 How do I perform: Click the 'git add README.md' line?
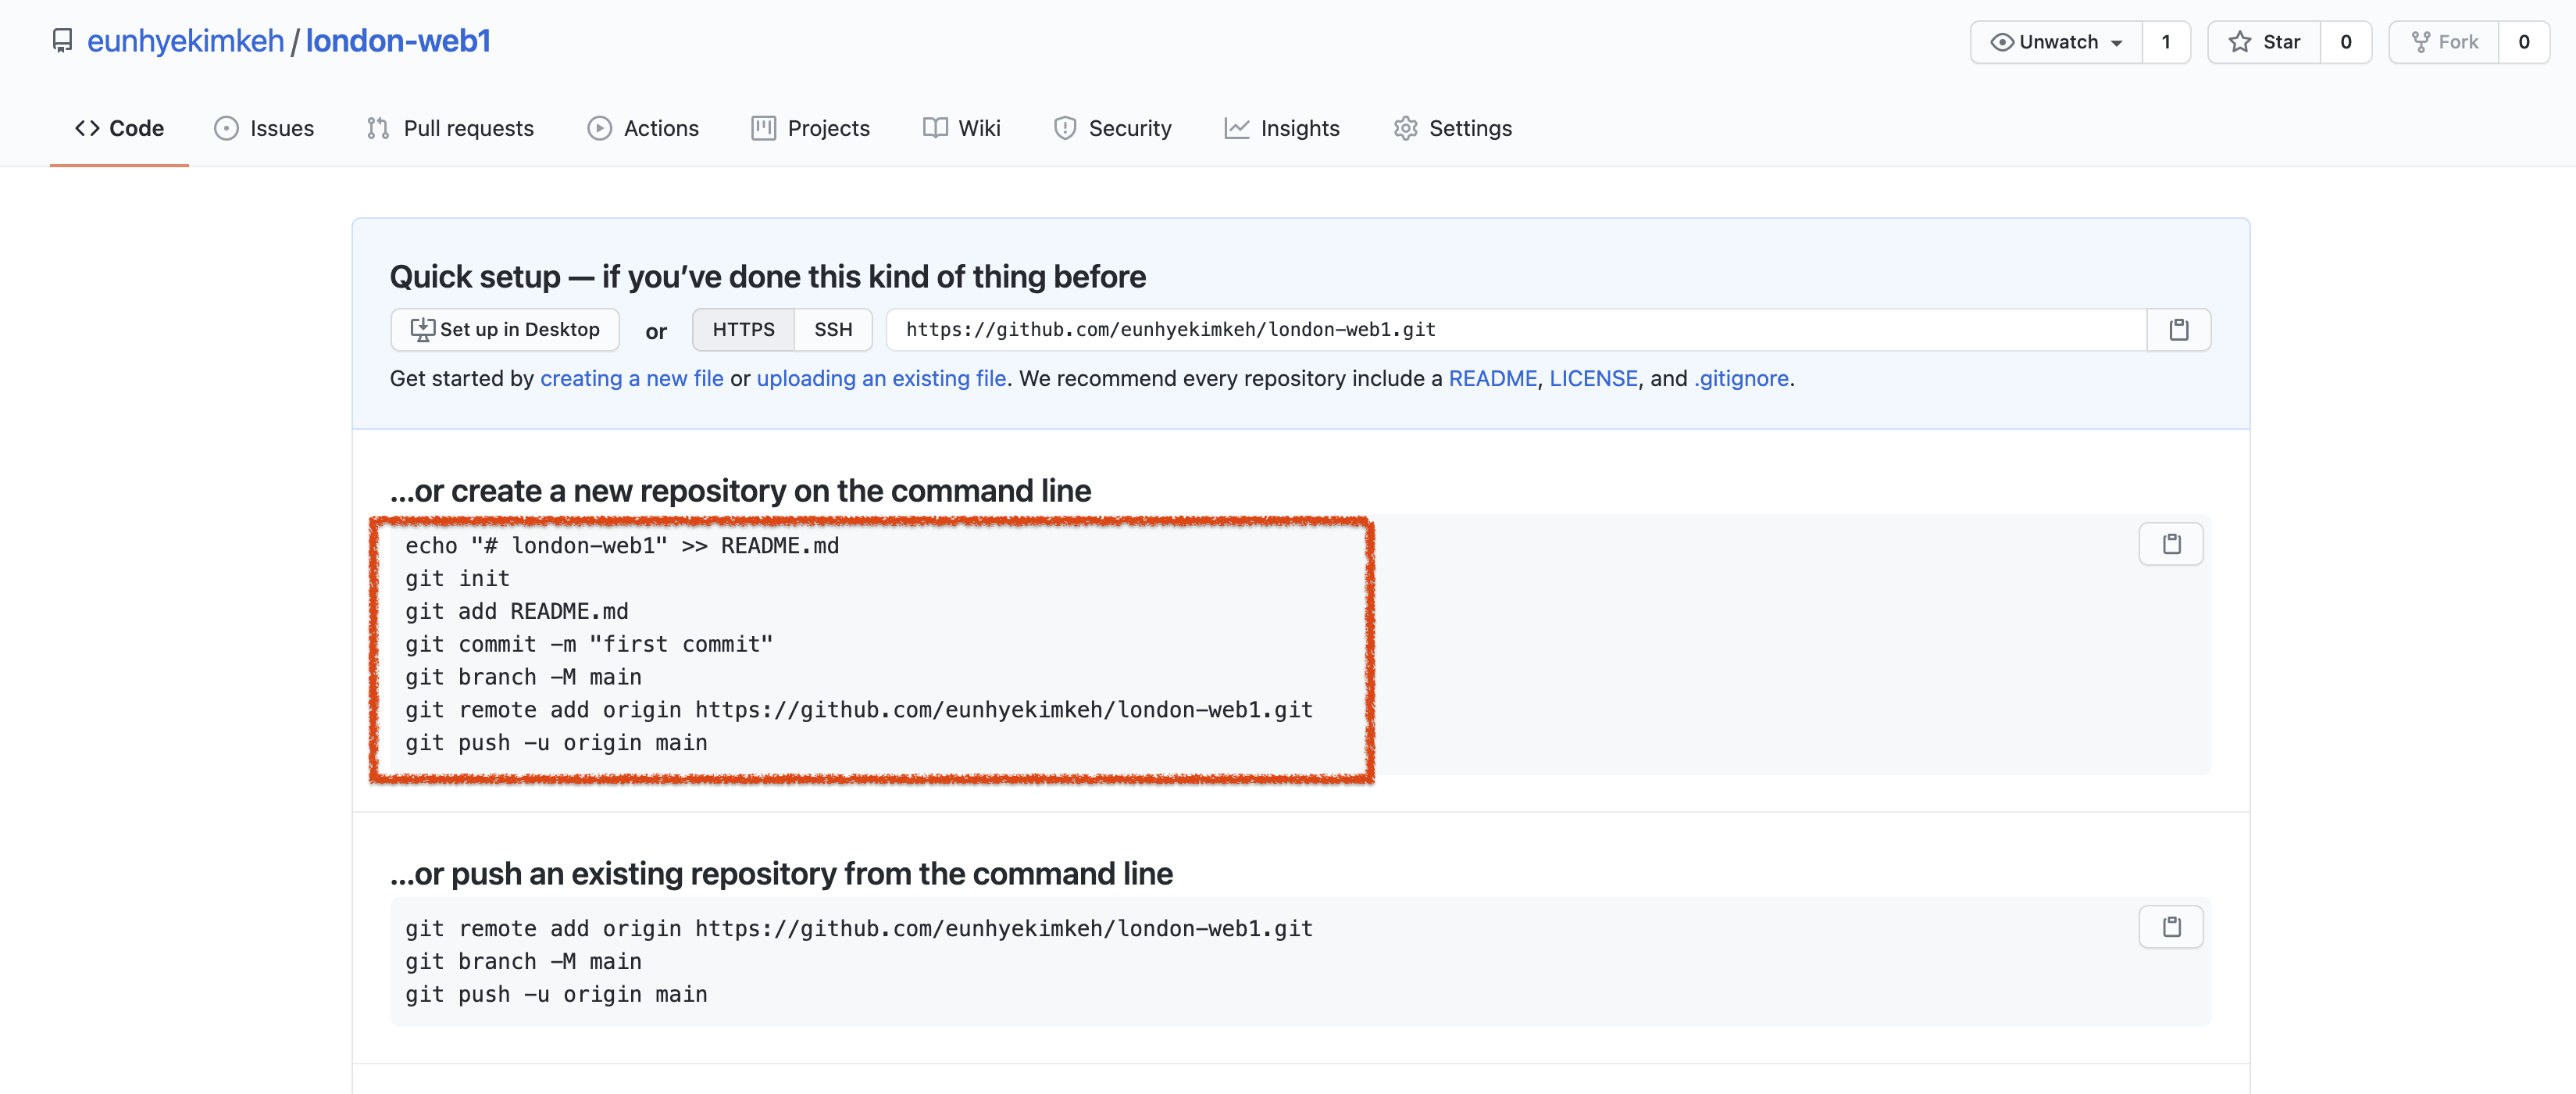(x=516, y=611)
